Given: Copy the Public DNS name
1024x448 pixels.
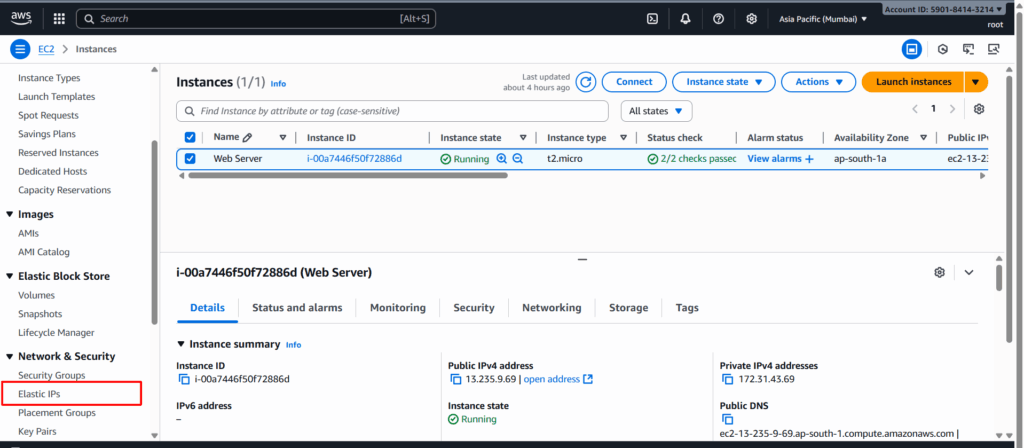Looking at the screenshot, I should tap(728, 420).
